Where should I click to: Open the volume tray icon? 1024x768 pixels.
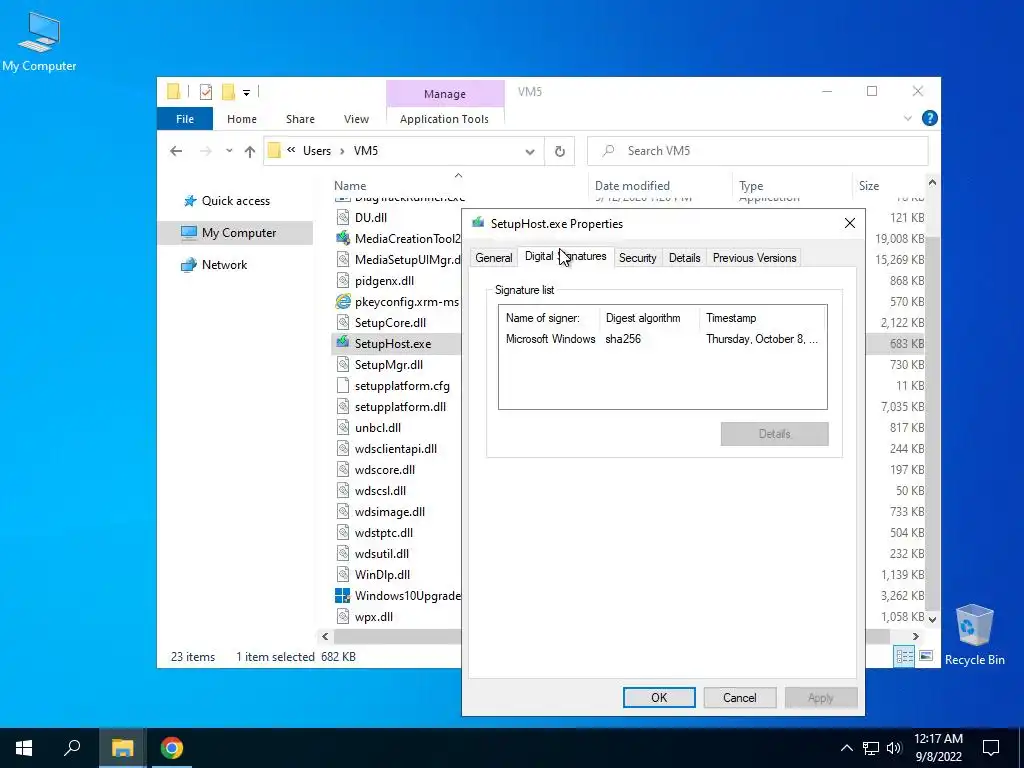[x=894, y=748]
